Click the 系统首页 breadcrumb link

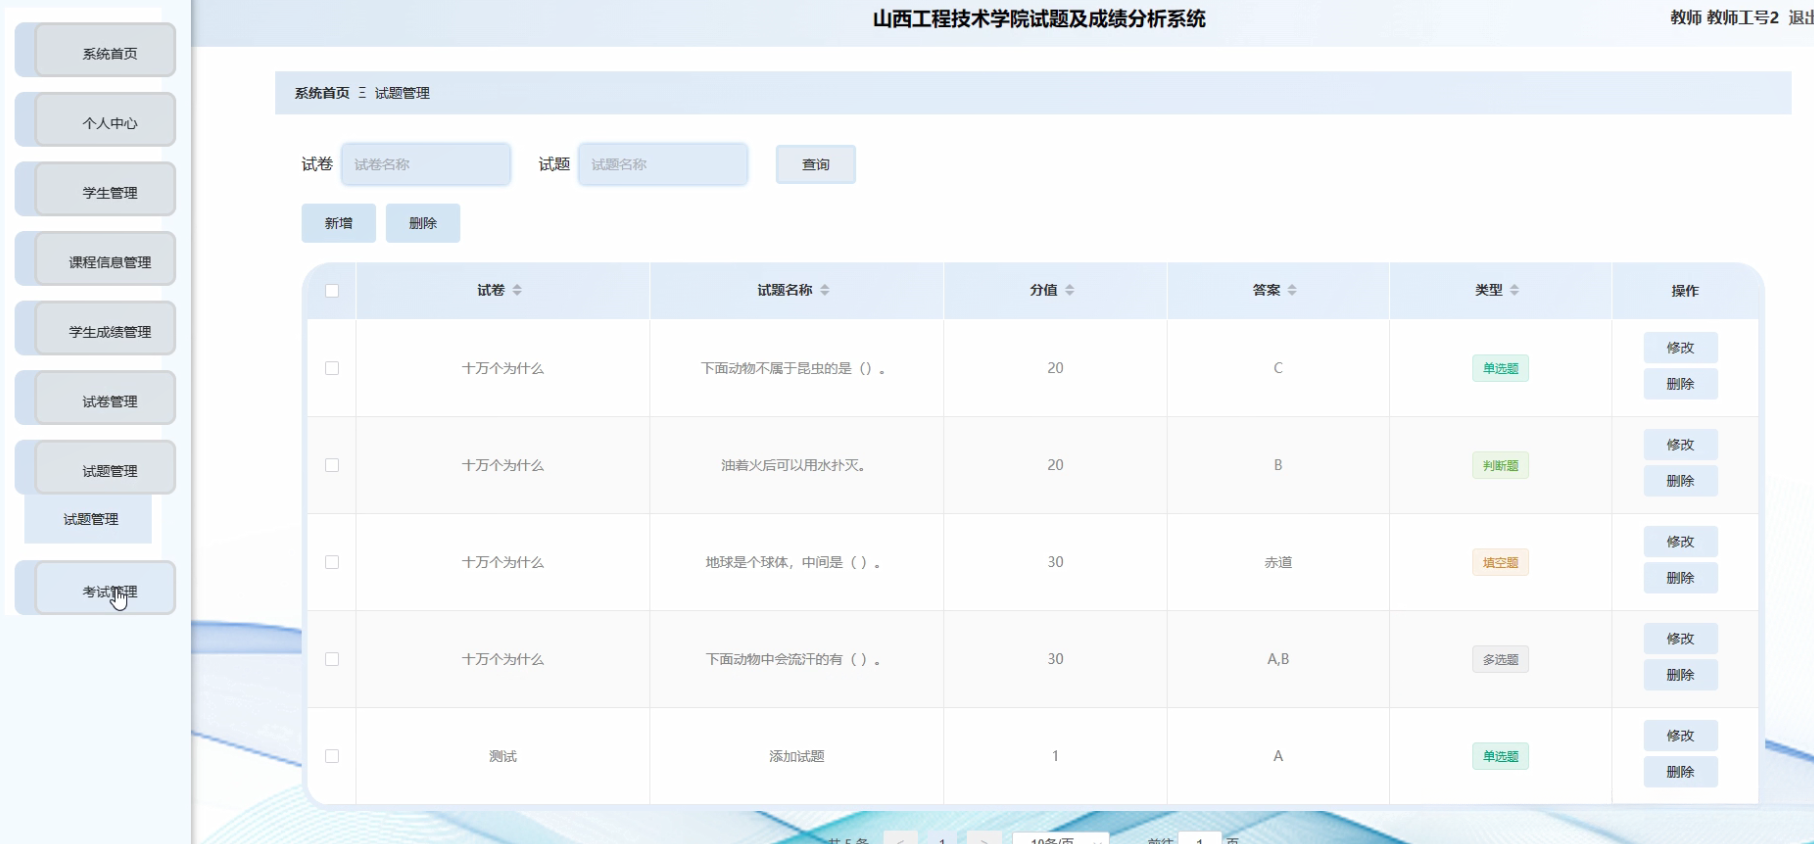click(x=322, y=93)
